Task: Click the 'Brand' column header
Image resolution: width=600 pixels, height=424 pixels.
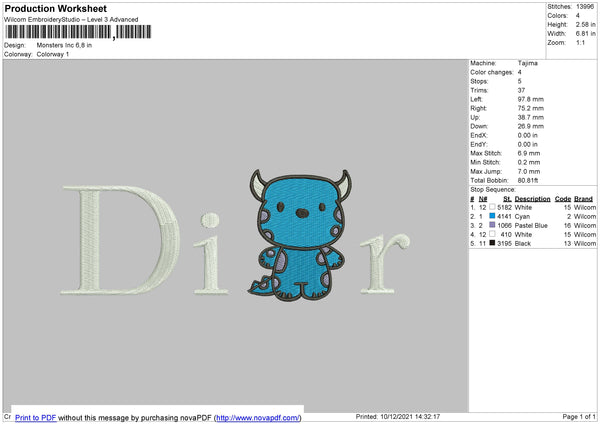Action: coord(583,199)
